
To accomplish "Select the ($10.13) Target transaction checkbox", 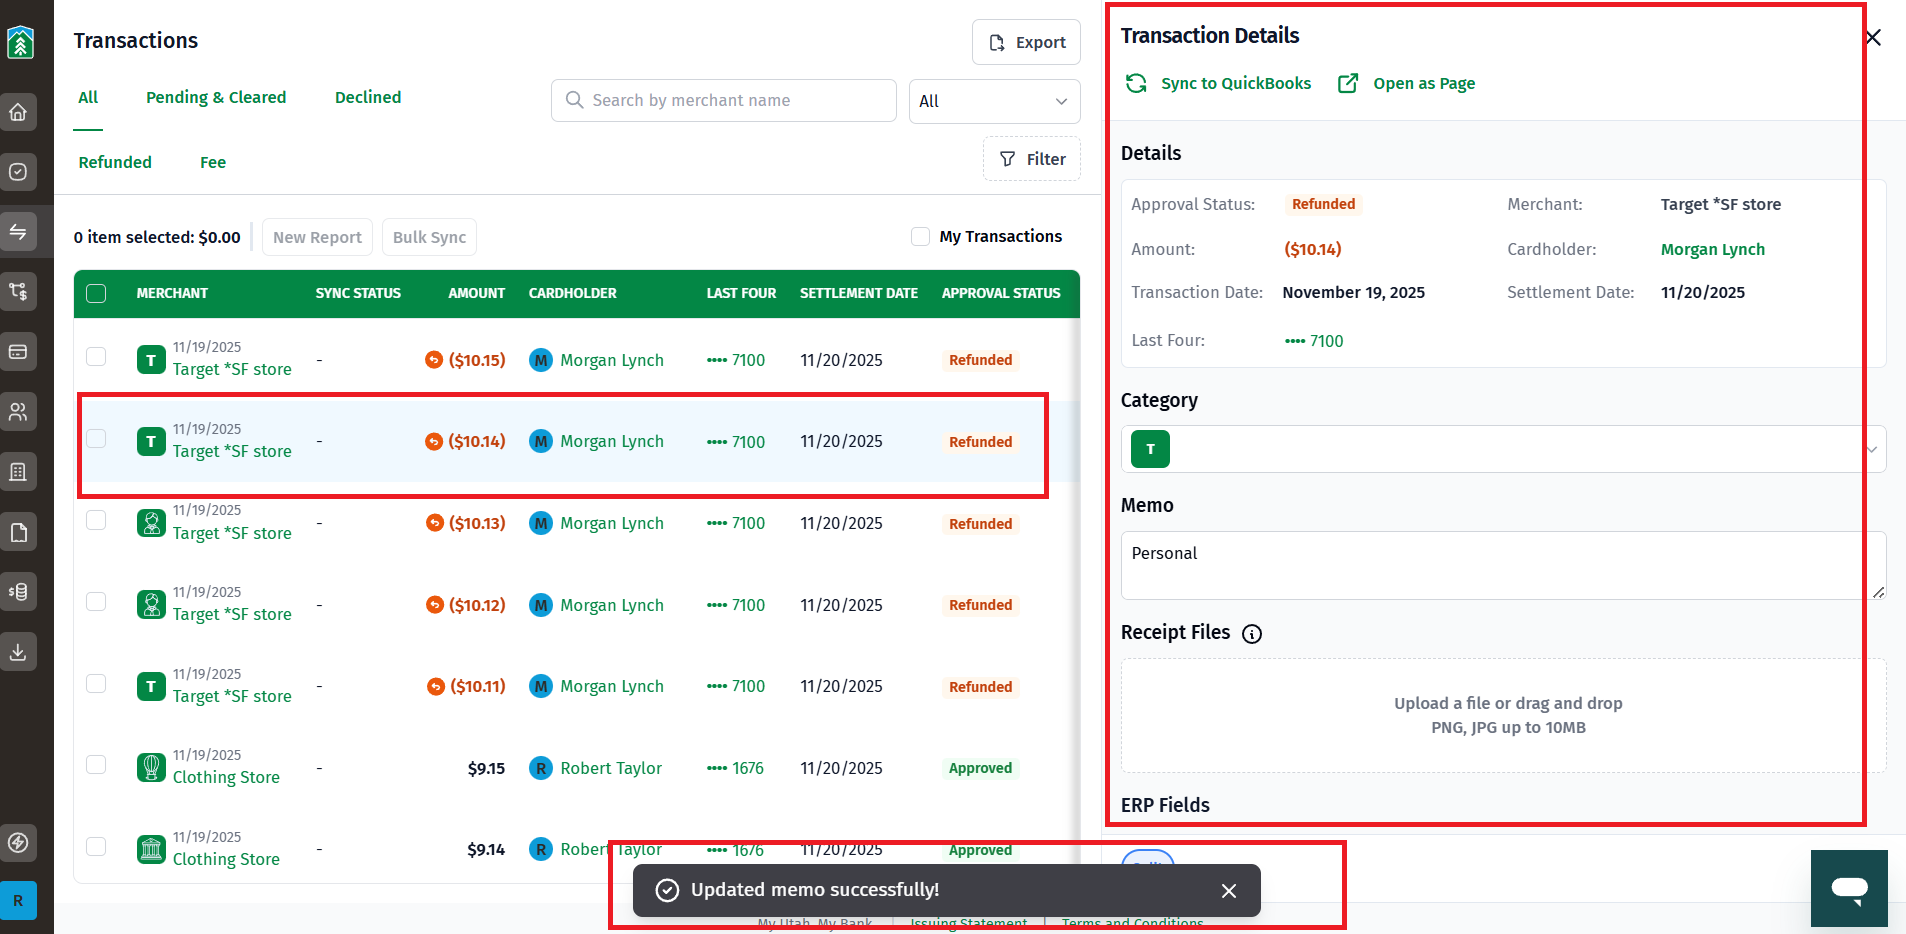I will [x=96, y=520].
